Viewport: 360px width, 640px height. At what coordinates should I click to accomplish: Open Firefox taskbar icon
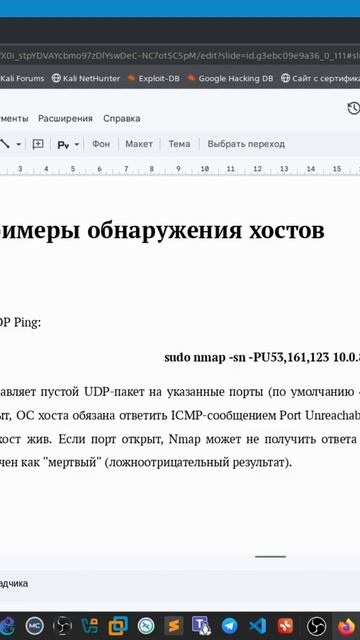[x=347, y=625]
